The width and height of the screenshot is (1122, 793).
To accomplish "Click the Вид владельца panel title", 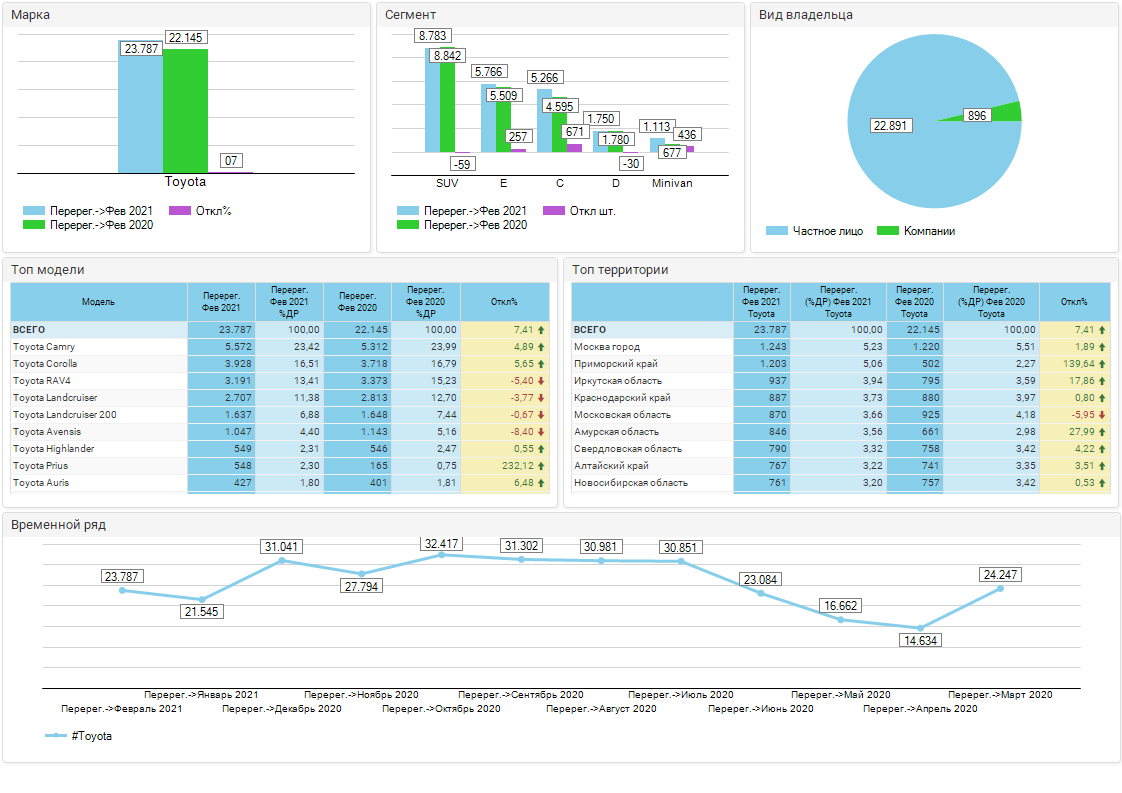I will click(806, 15).
